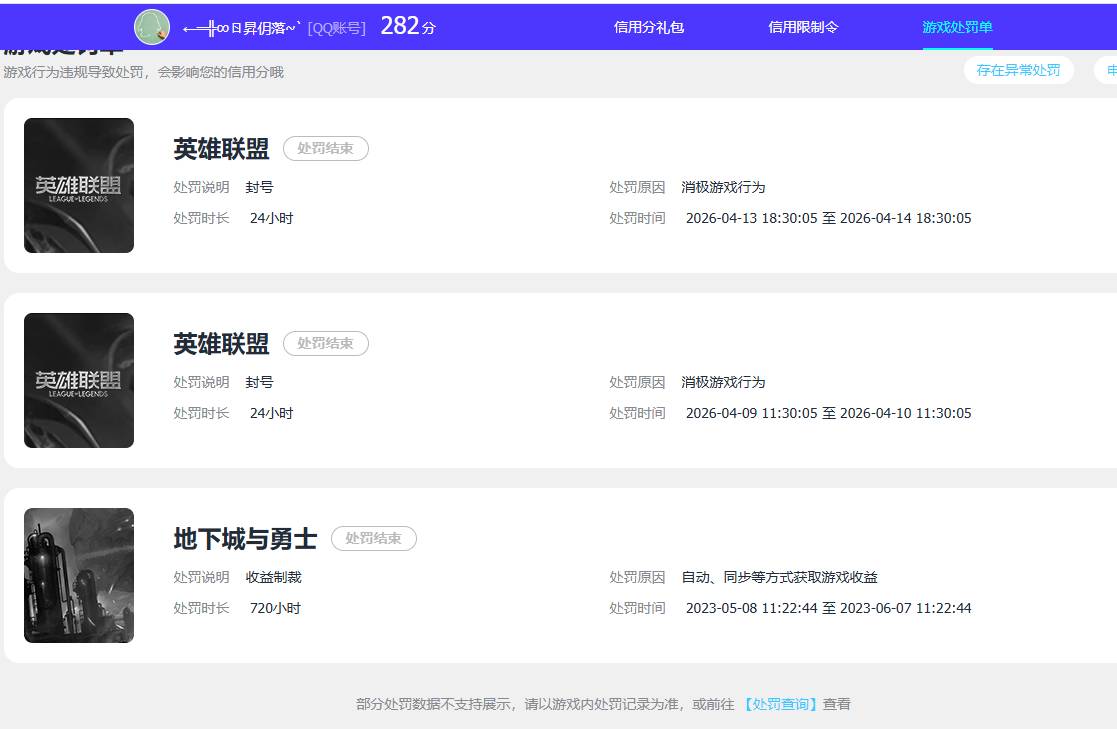Click the 收益制裁 penalty description

coord(274,577)
